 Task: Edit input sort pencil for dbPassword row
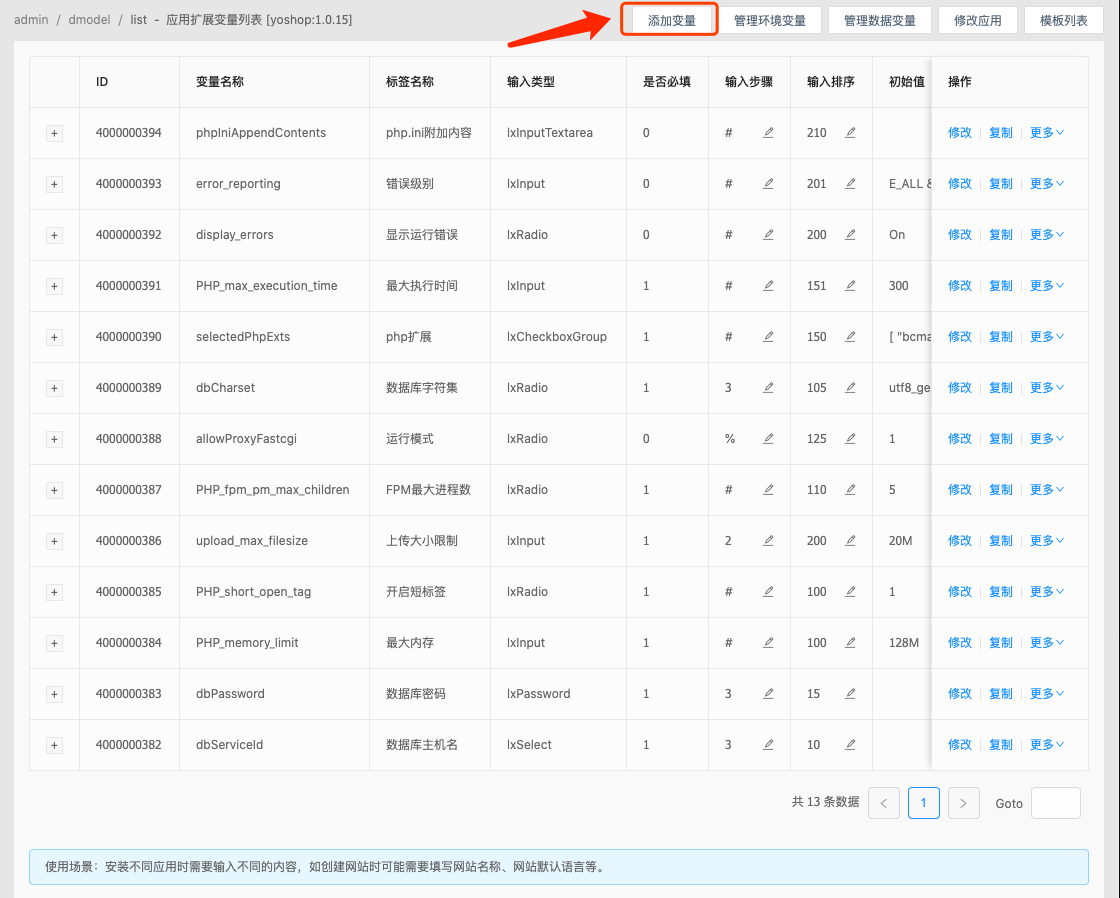(x=850, y=694)
